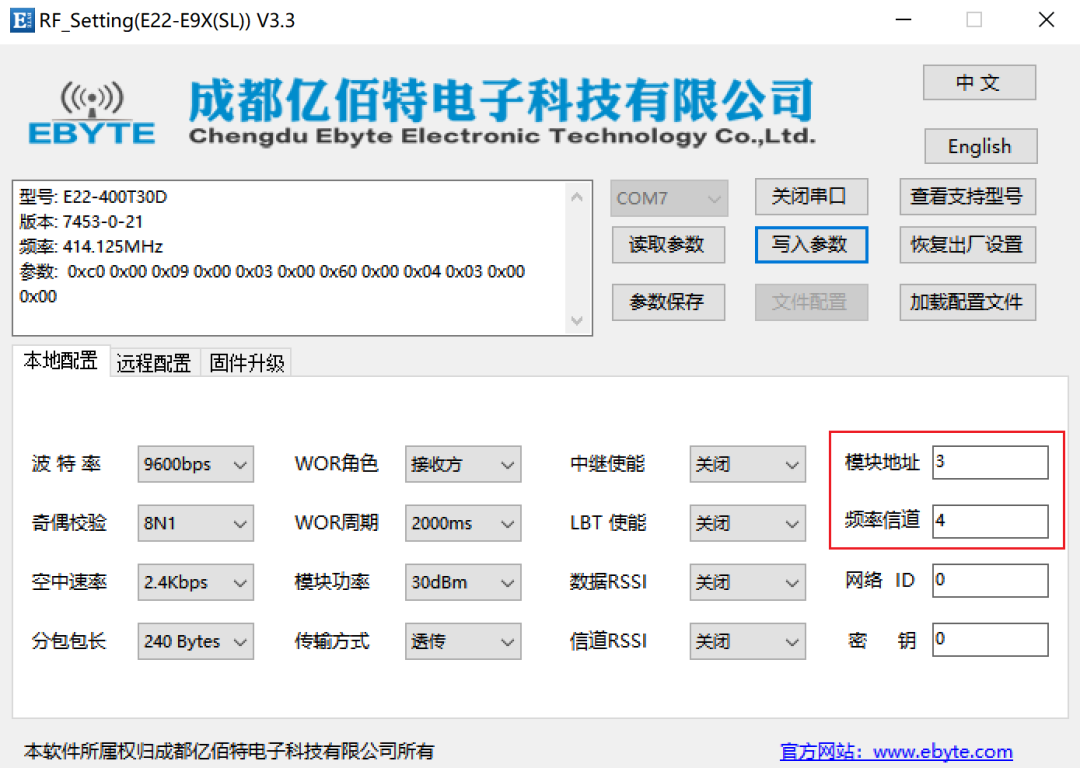Expand the 空中速率 2.4Kbps dropdown
This screenshot has height=768, width=1080.
196,583
